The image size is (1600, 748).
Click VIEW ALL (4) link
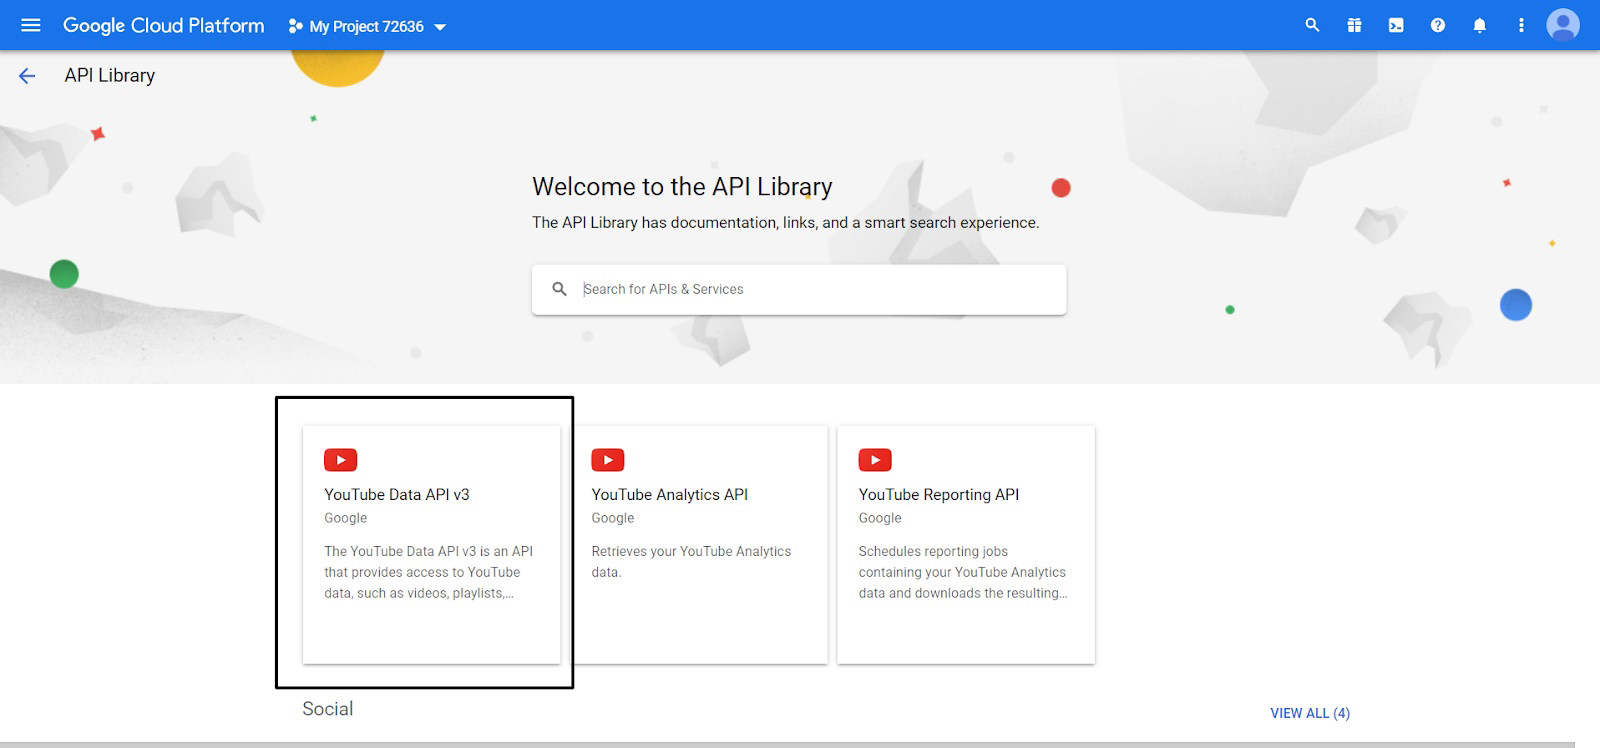(1310, 713)
